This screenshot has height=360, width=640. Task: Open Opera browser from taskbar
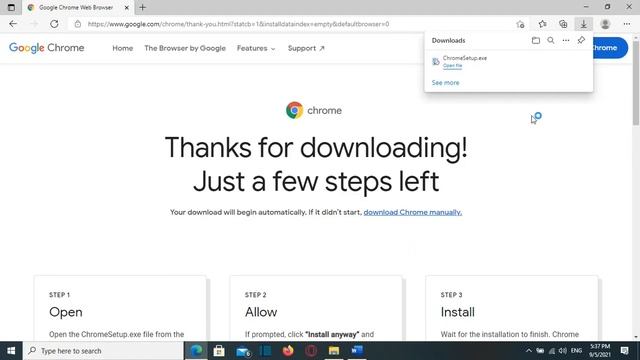click(311, 351)
